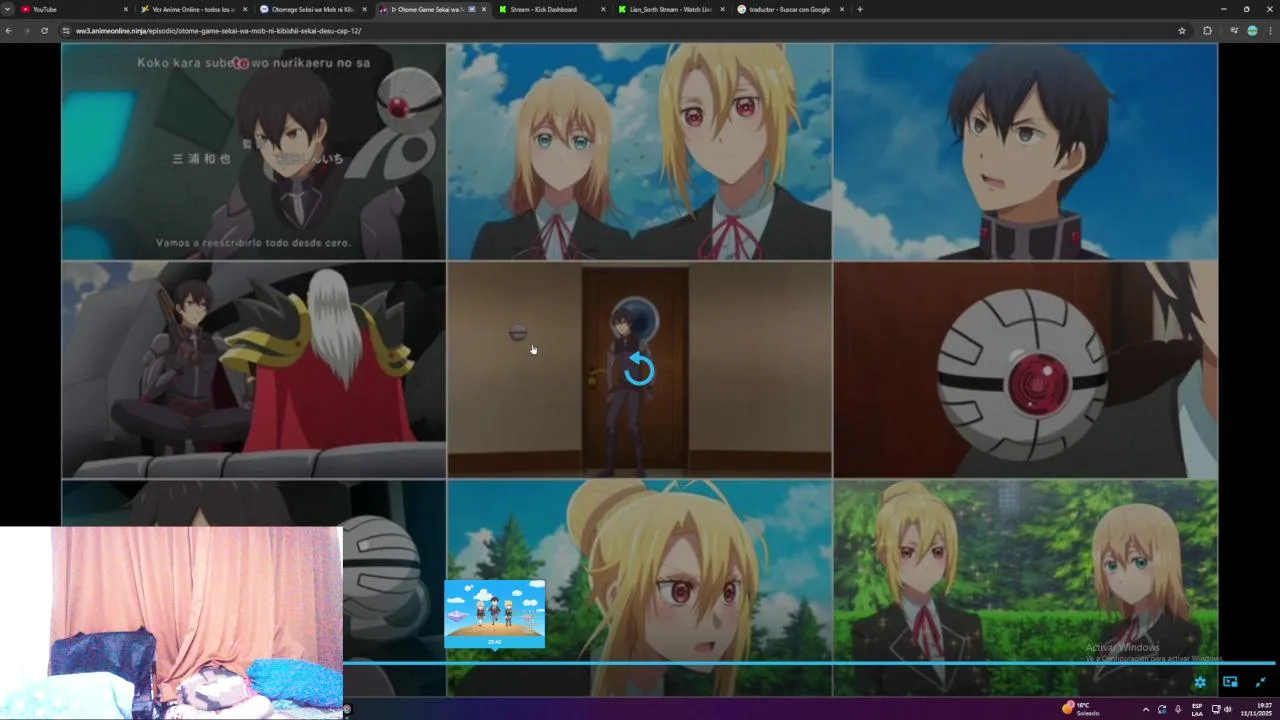
Task: Open the clock showing 19:27
Action: (x=1258, y=709)
